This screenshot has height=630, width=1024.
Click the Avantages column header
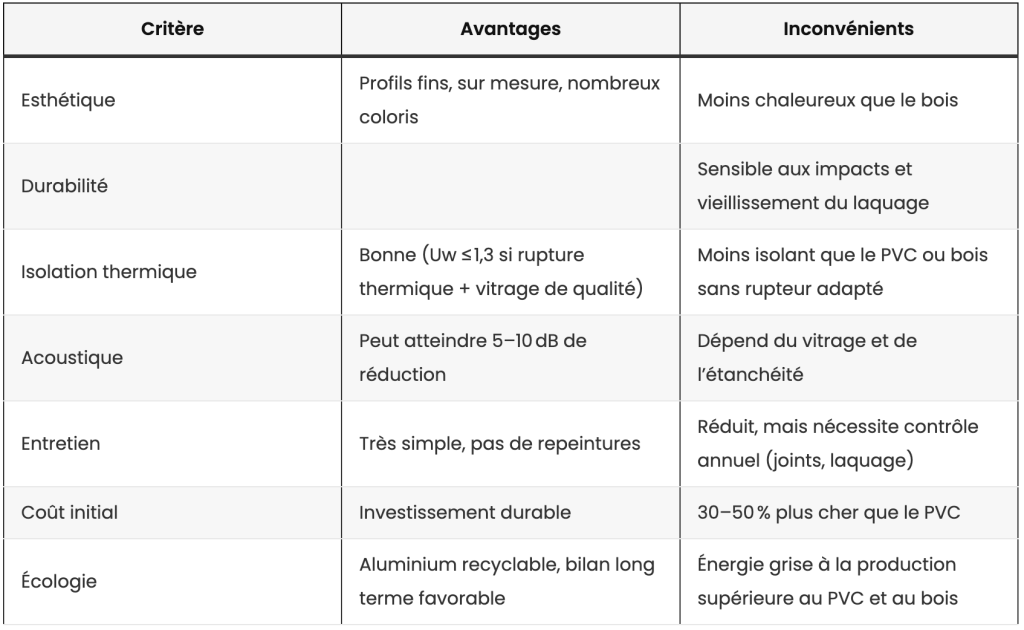click(510, 29)
